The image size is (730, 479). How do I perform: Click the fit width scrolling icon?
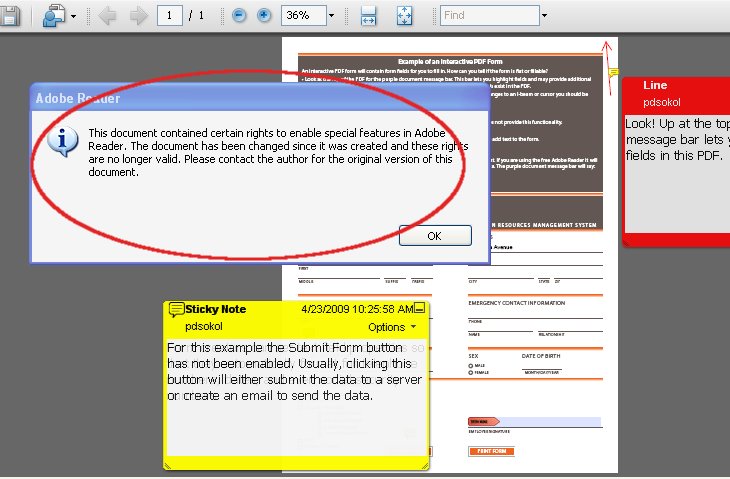(x=368, y=15)
